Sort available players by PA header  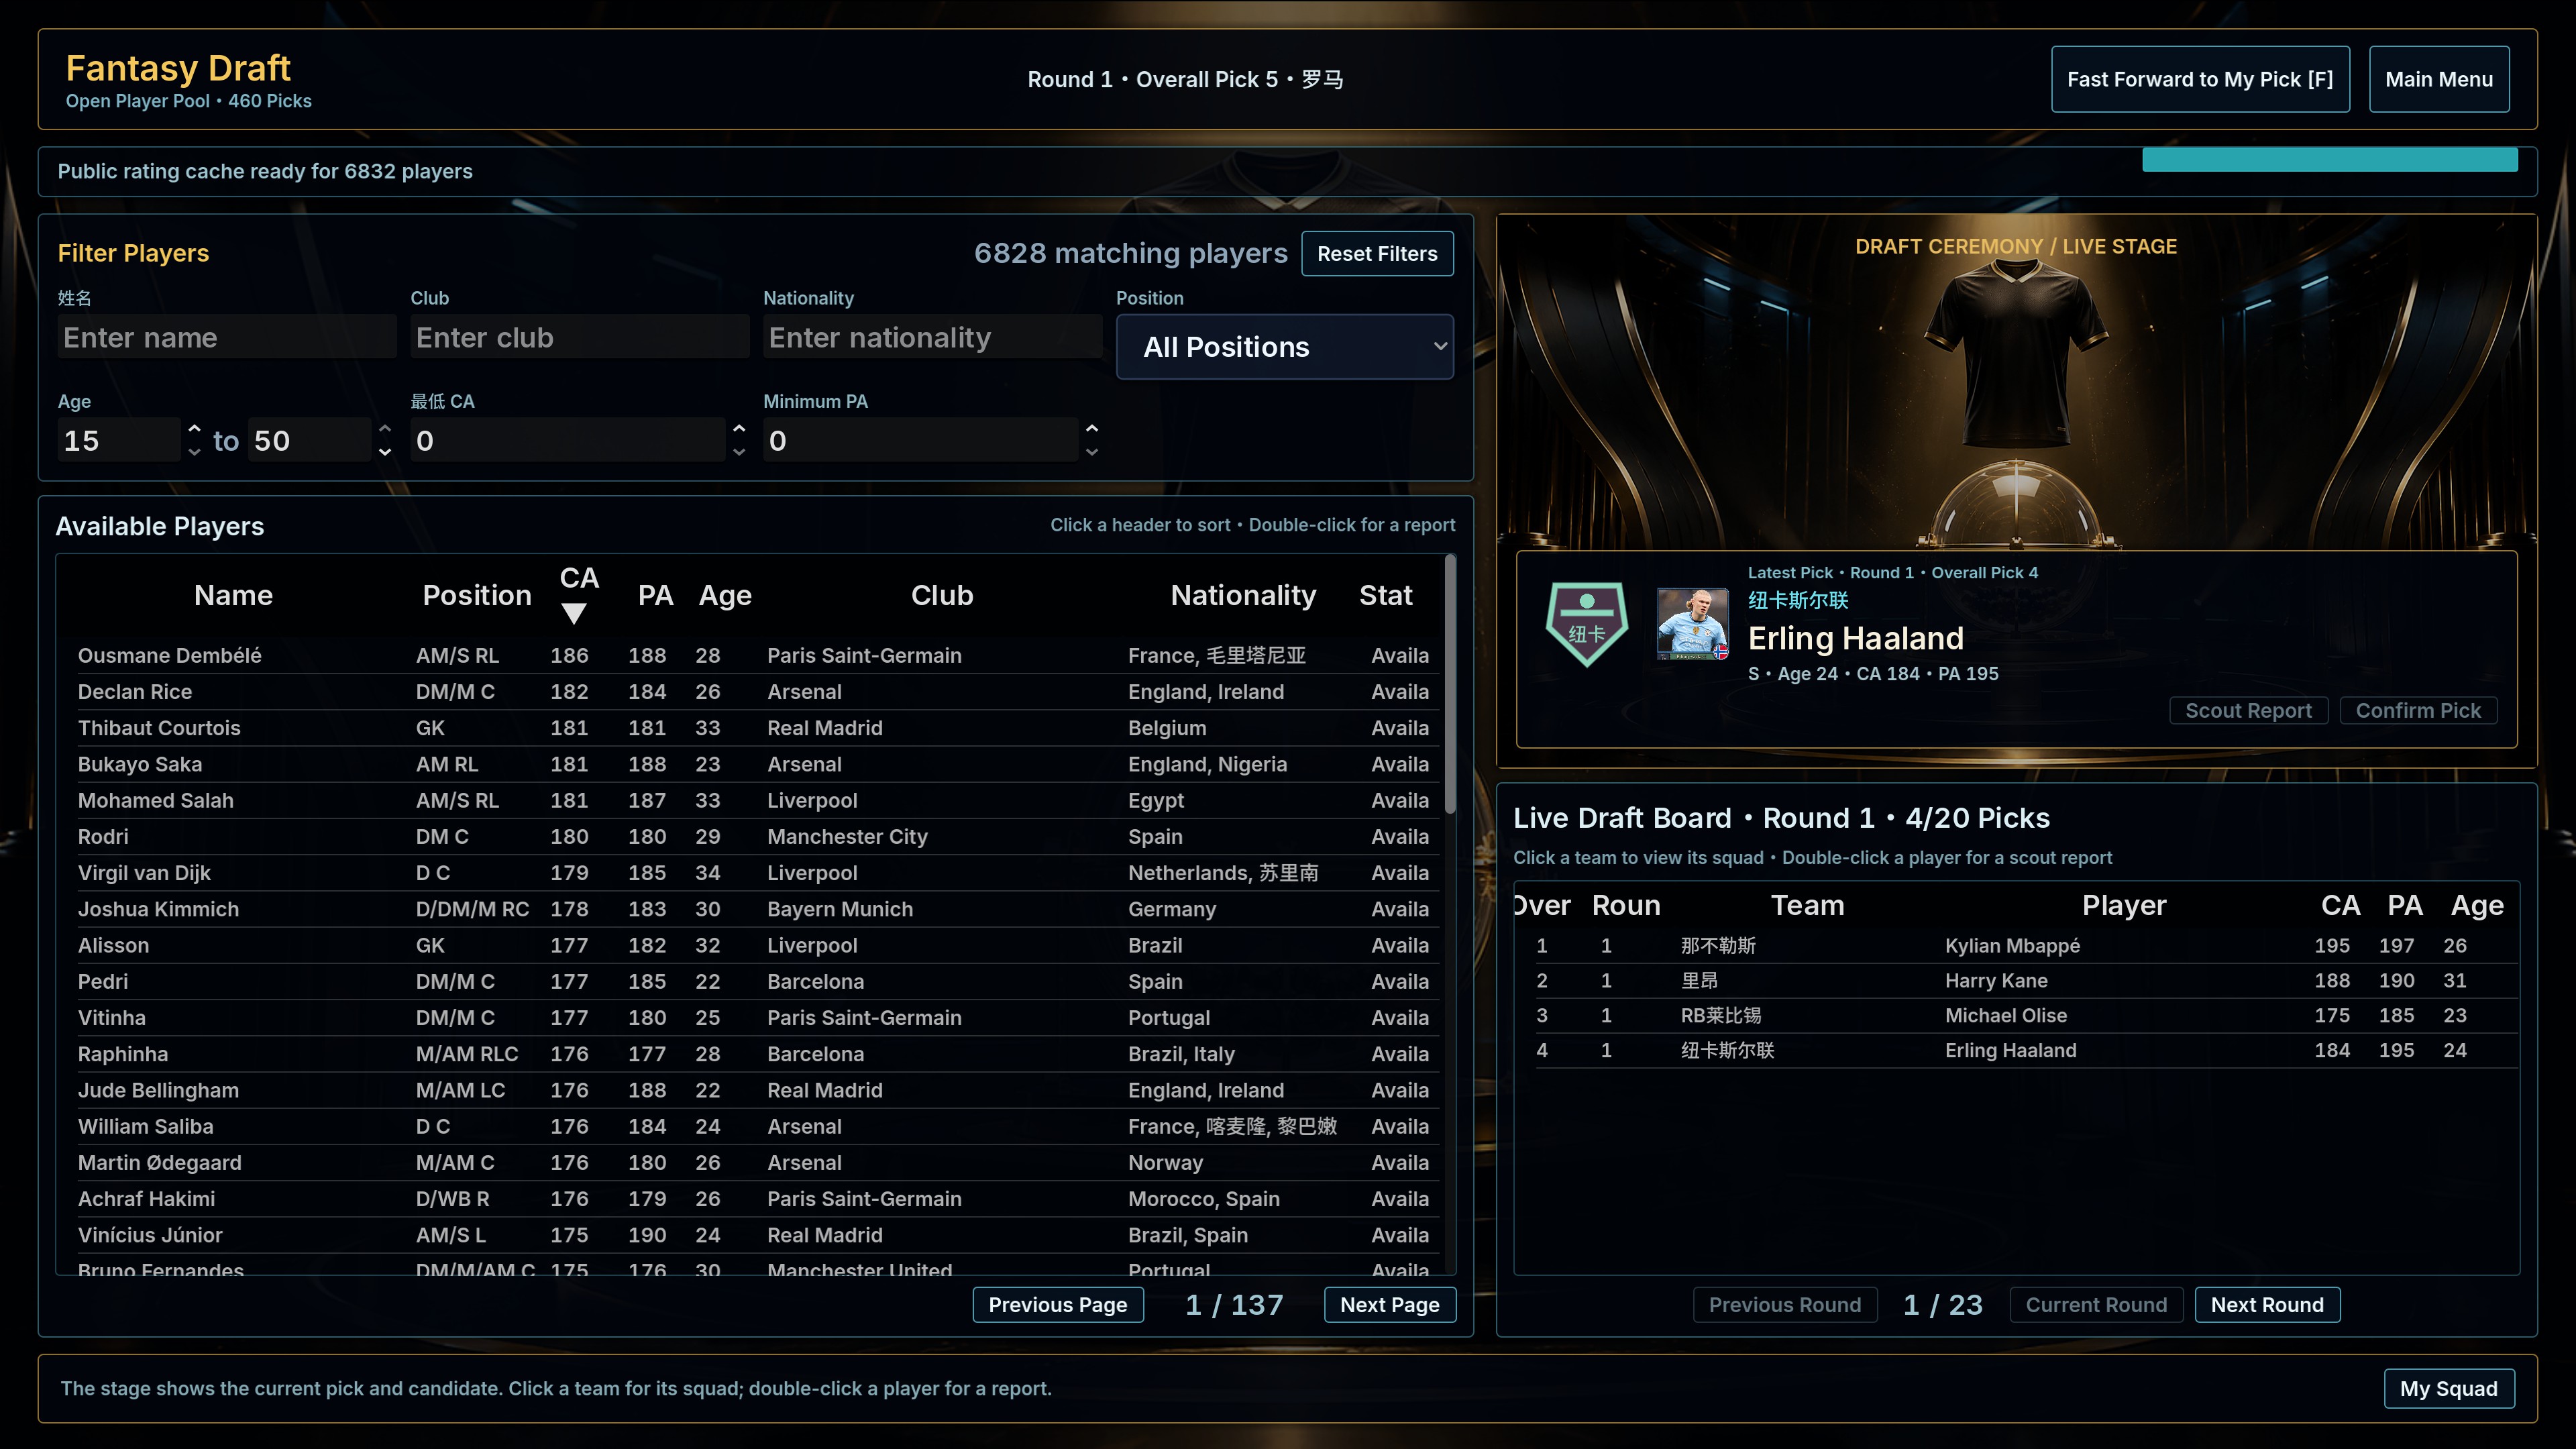pyautogui.click(x=655, y=596)
